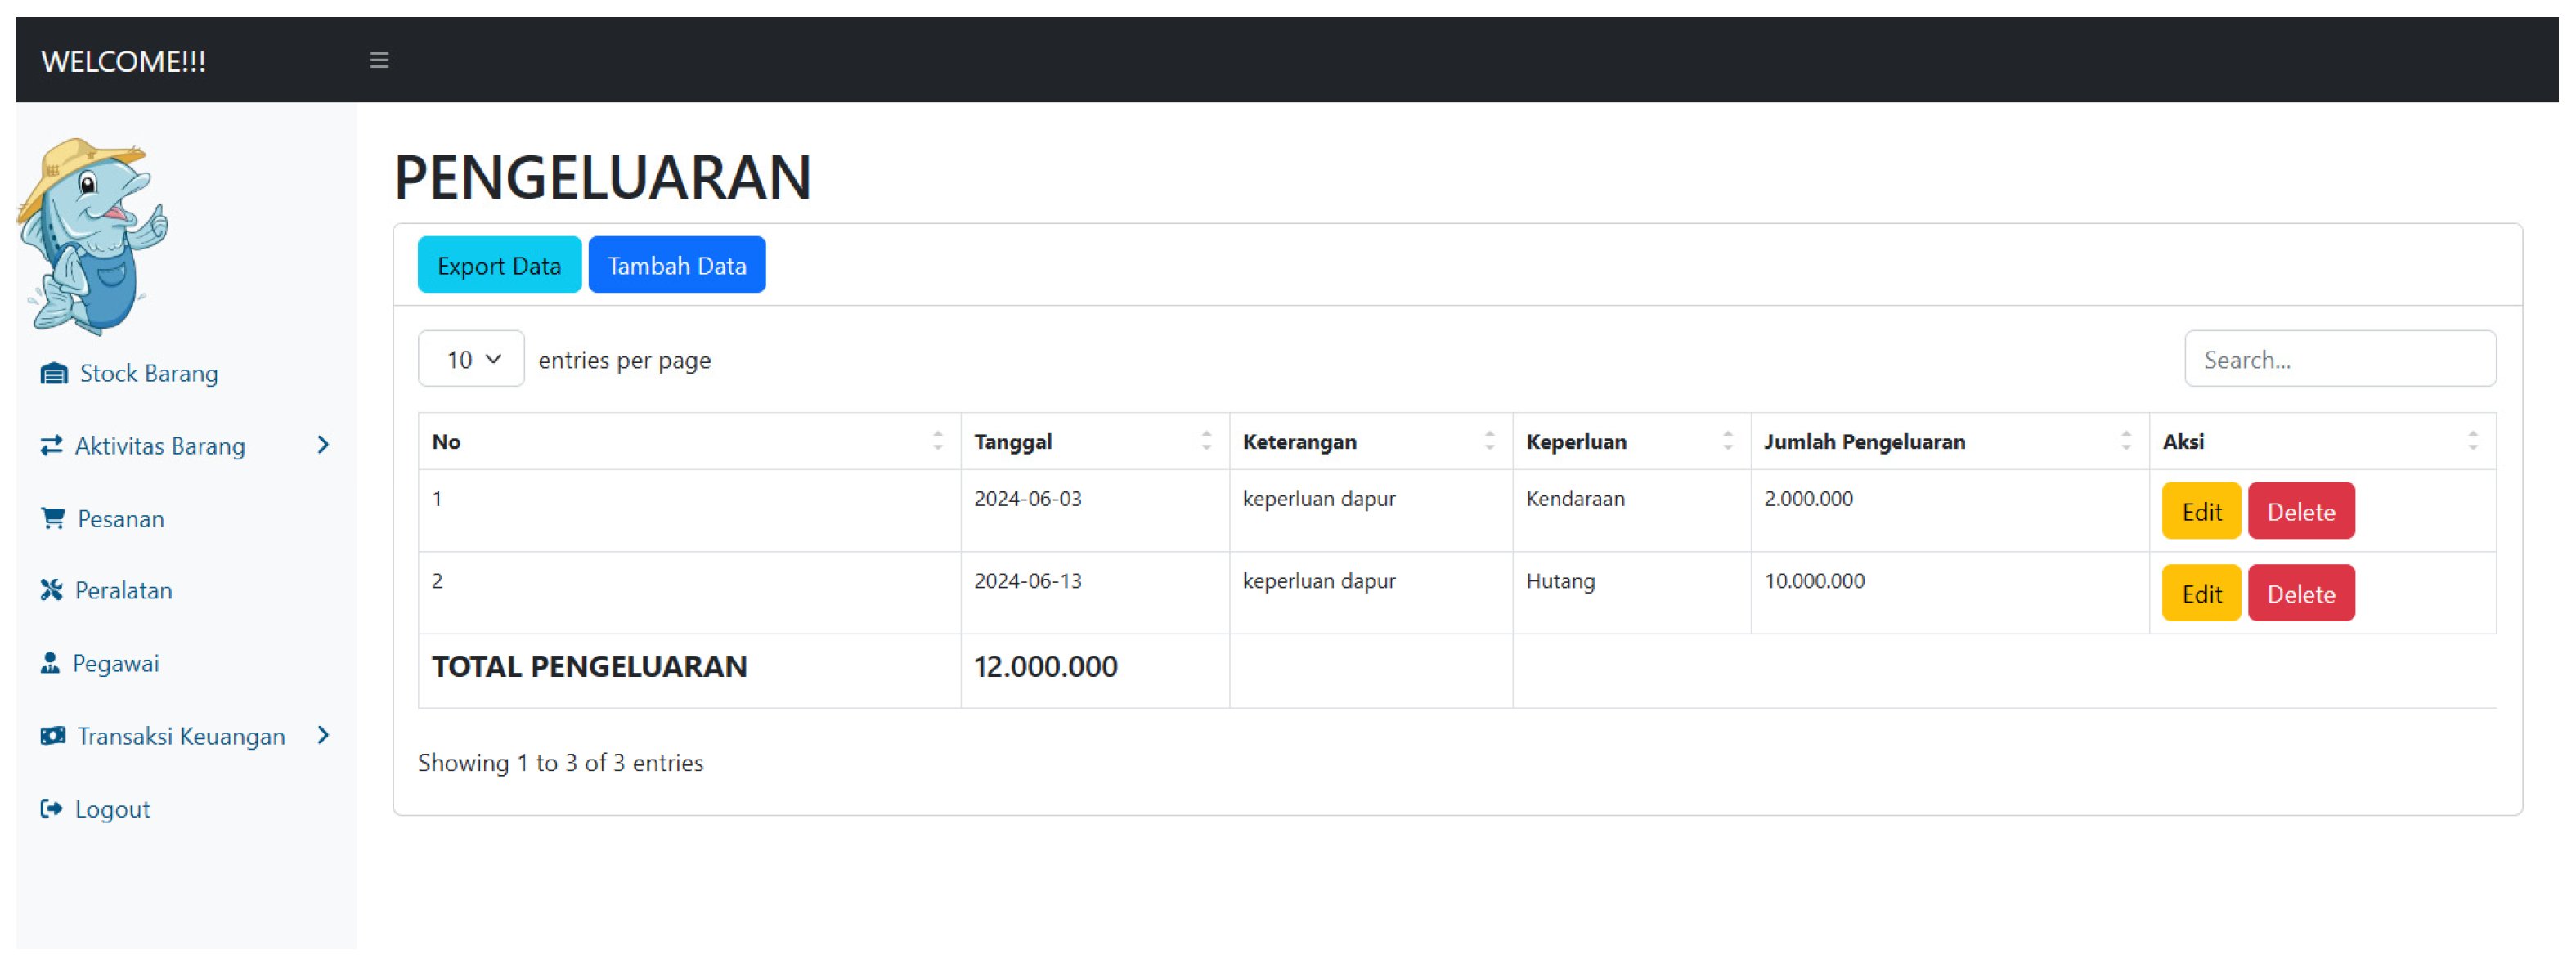Click the Peralatan tools icon
The width and height of the screenshot is (2576, 968).
tap(51, 590)
